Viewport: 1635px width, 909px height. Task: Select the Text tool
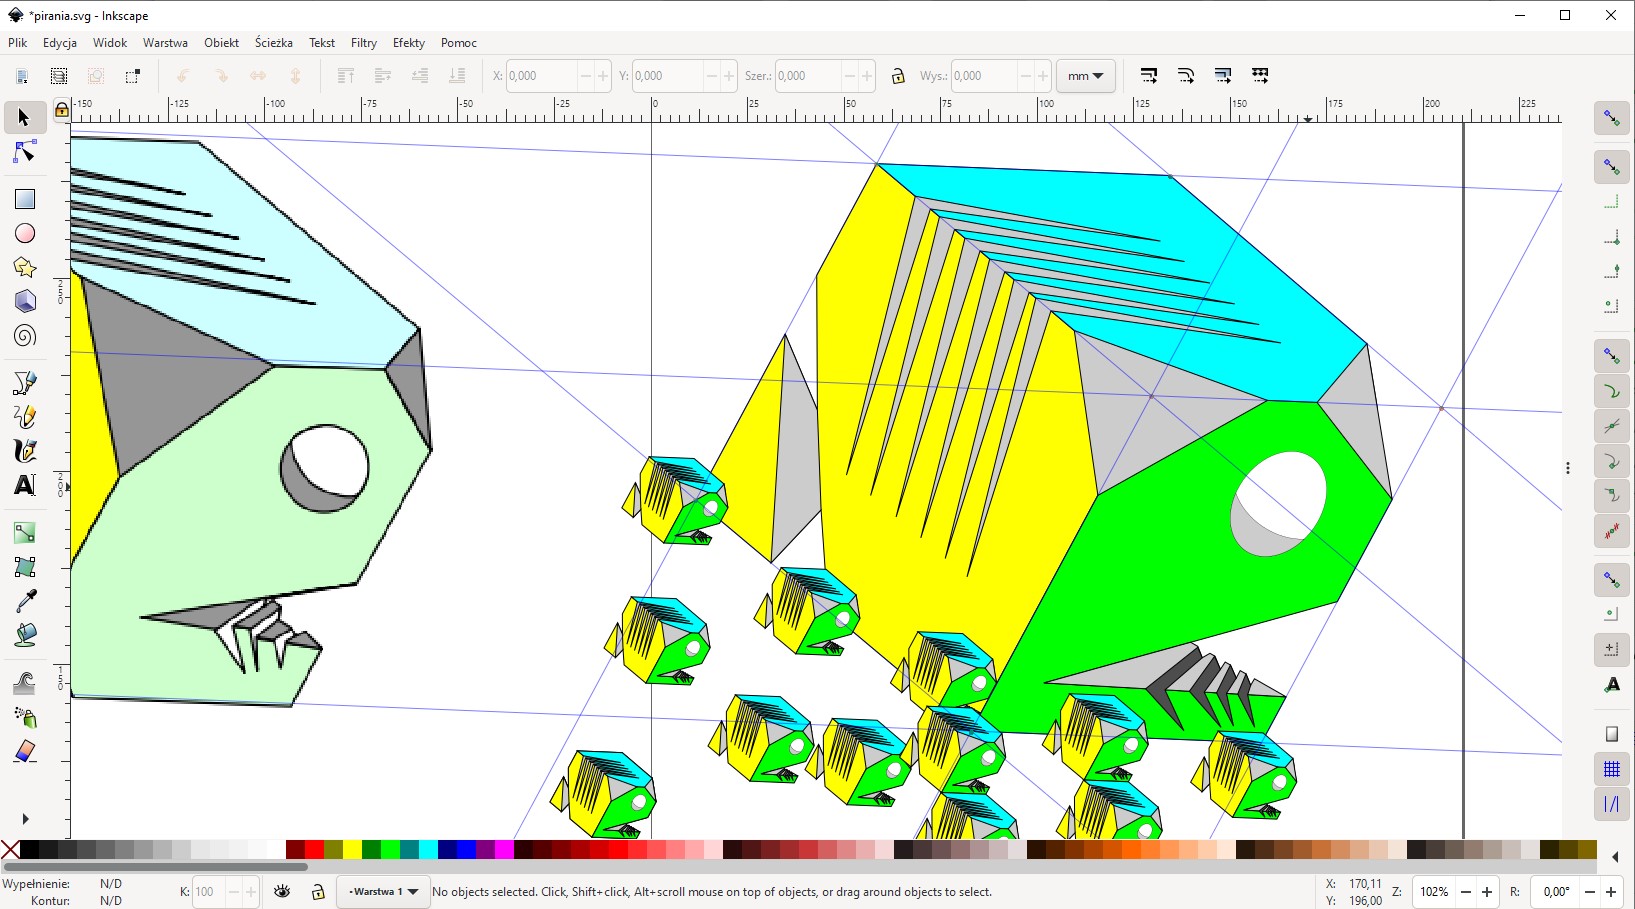point(25,485)
